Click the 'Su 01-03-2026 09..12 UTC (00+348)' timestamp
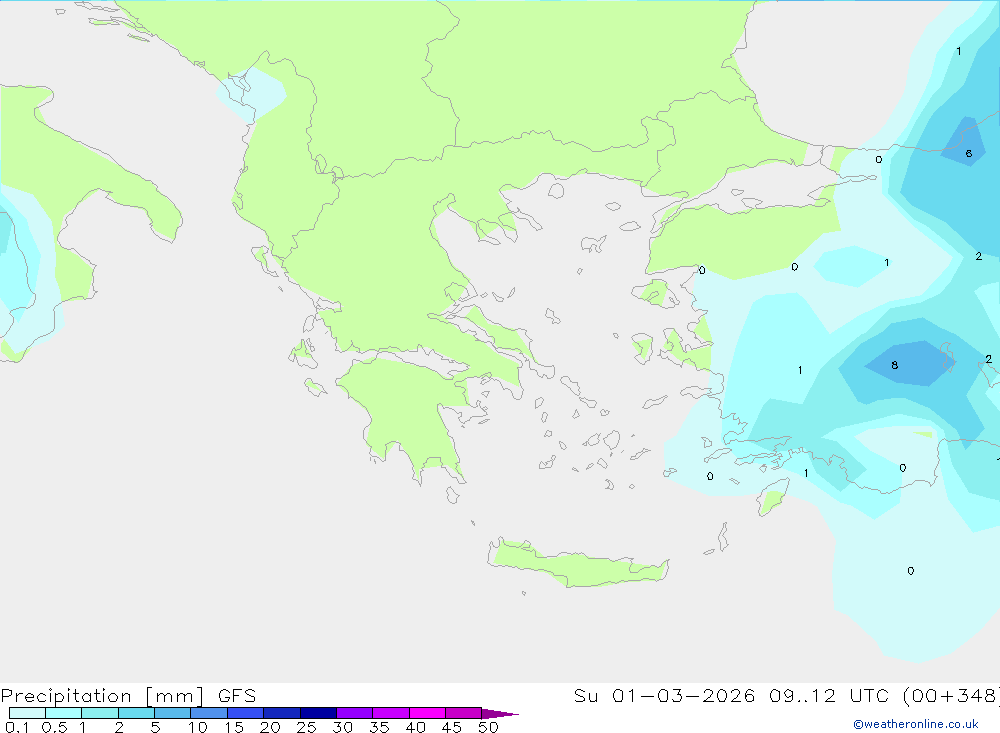The height and width of the screenshot is (733, 1000). tap(786, 696)
